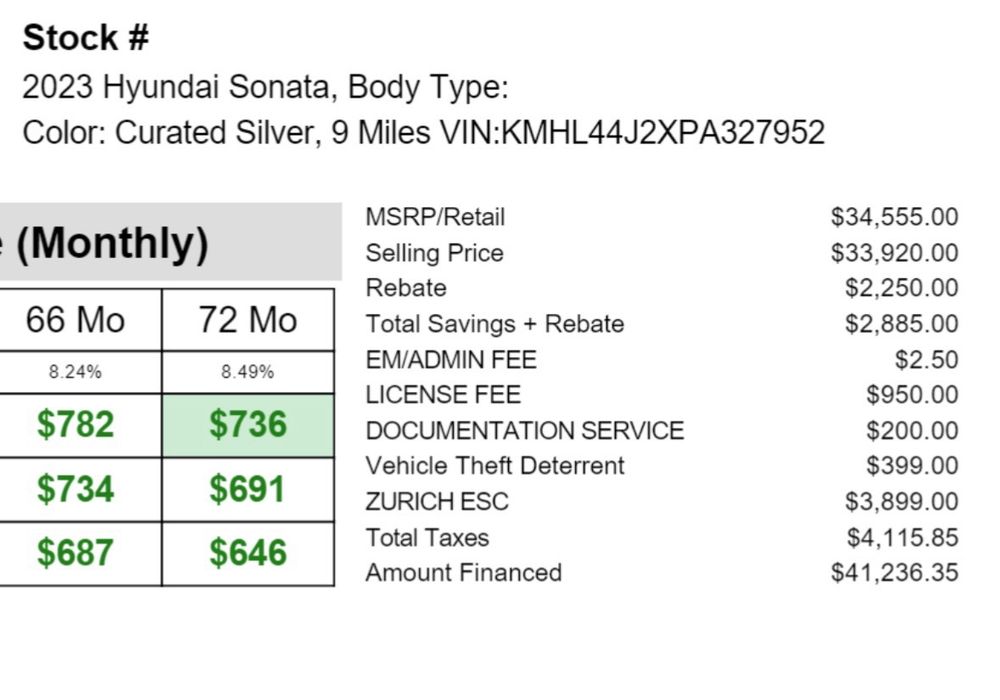1000x700 pixels.
Task: Click the MSRP/Retail line label
Action: pos(435,217)
